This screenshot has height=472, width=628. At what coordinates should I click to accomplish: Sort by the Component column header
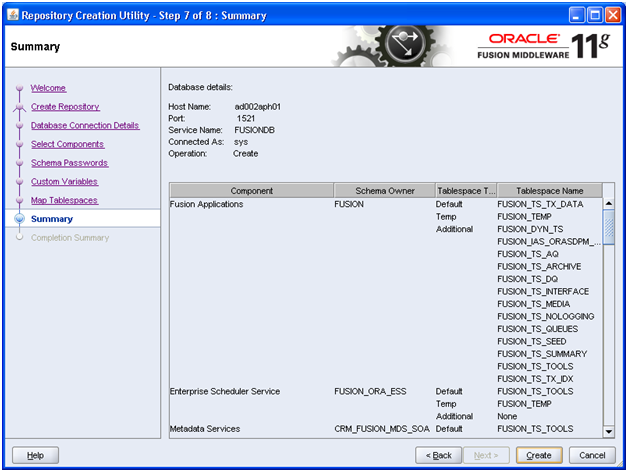pos(252,191)
